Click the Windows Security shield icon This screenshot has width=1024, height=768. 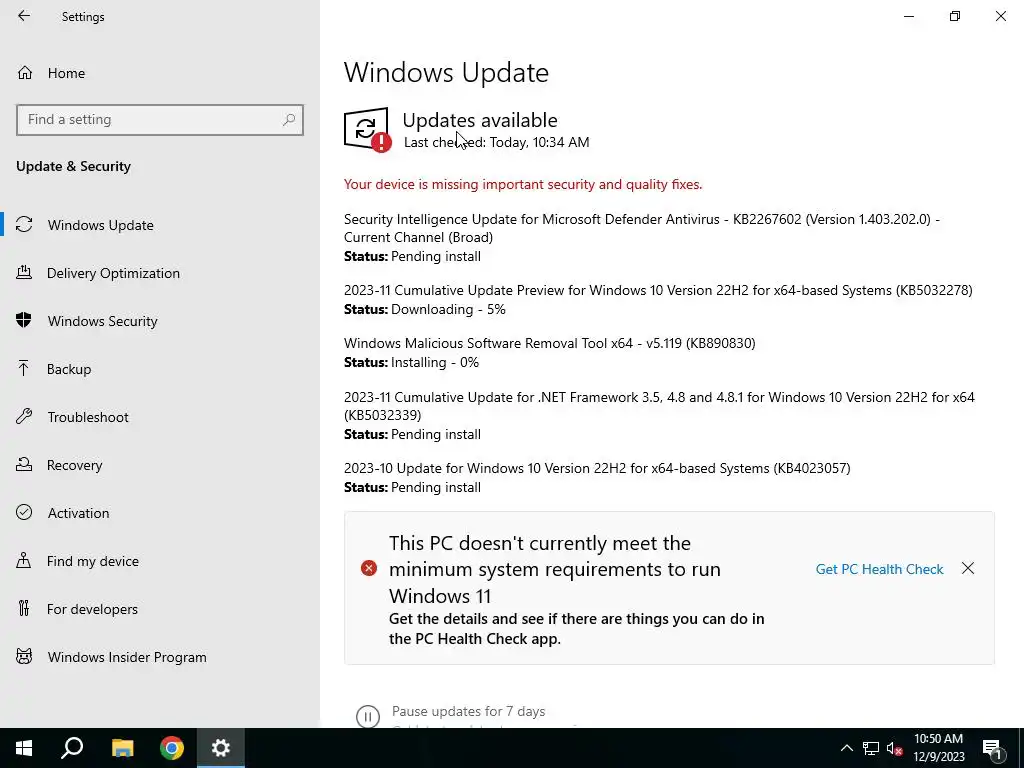click(x=24, y=320)
